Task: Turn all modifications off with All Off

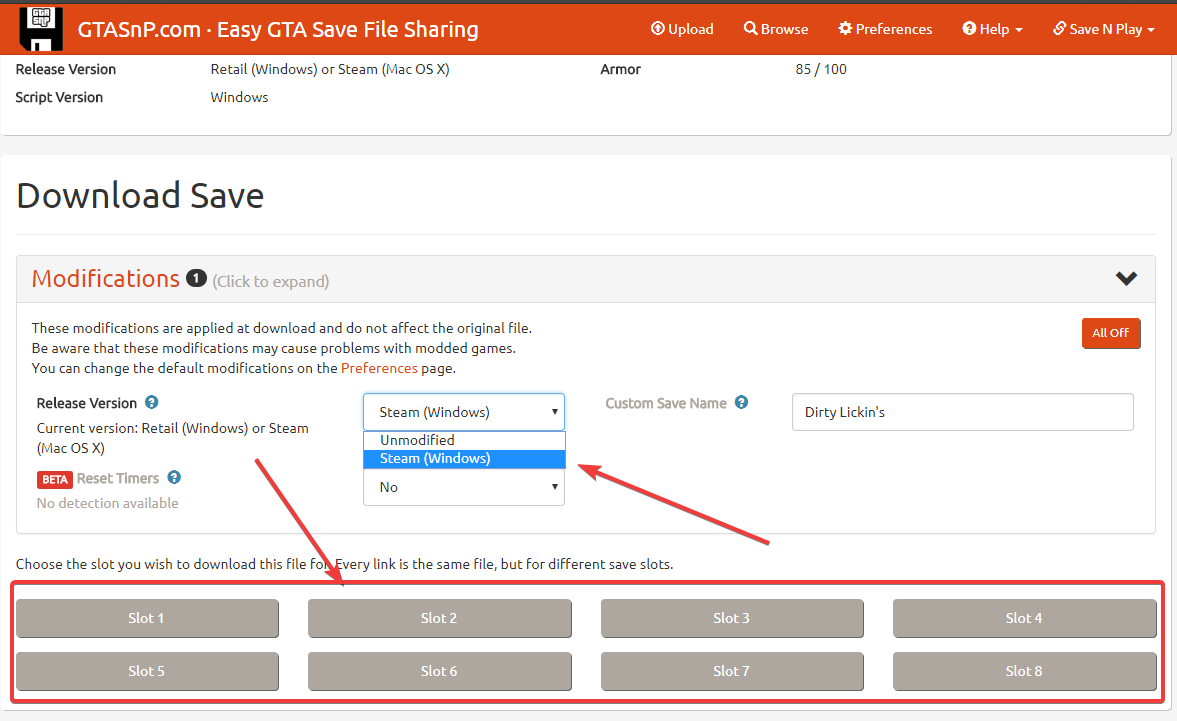Action: tap(1111, 333)
